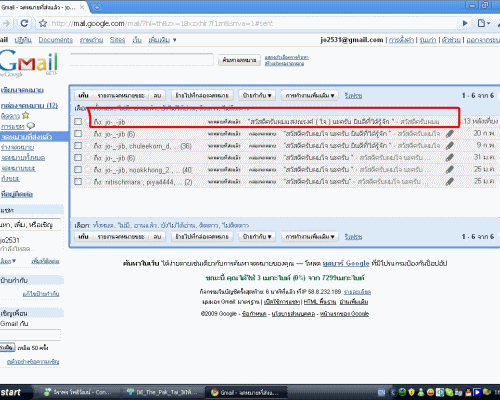Click the bottom refresh link

coord(353,237)
